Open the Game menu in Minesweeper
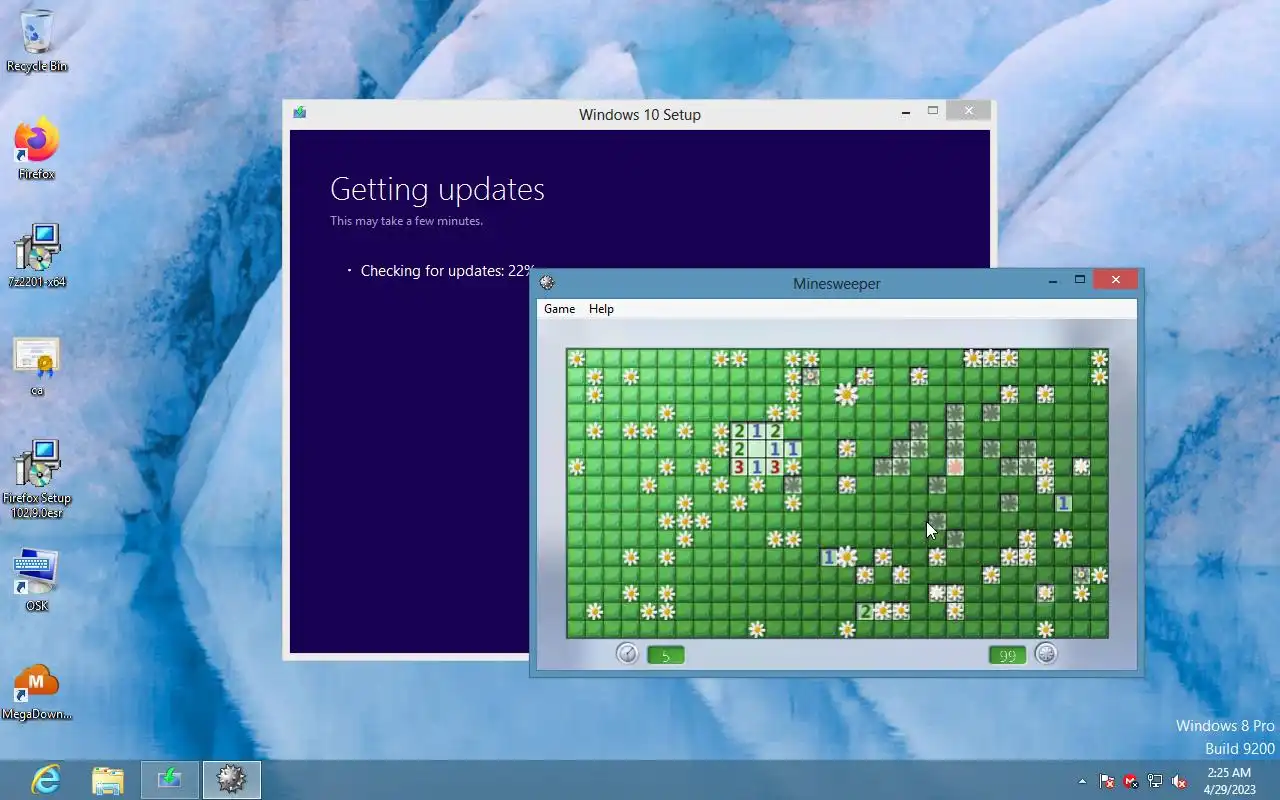Screen dimensions: 1280x800 559,309
